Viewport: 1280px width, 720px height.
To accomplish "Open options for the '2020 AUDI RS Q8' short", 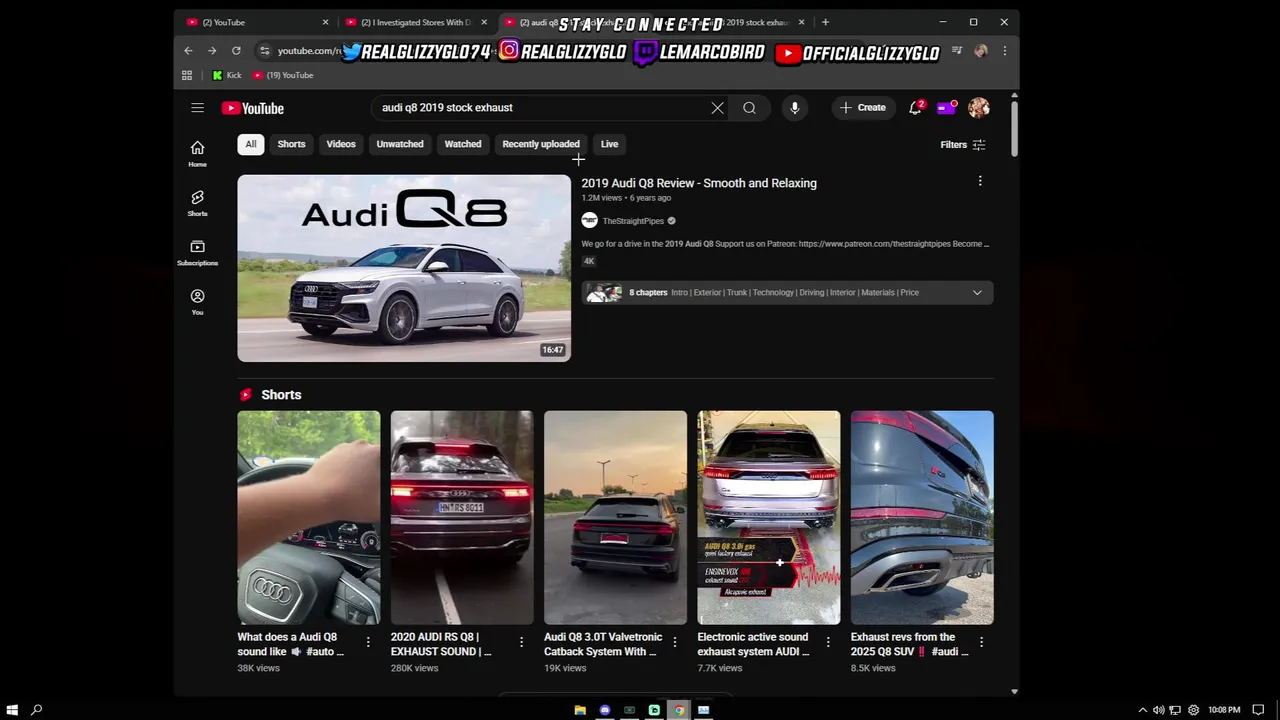I will [x=521, y=643].
